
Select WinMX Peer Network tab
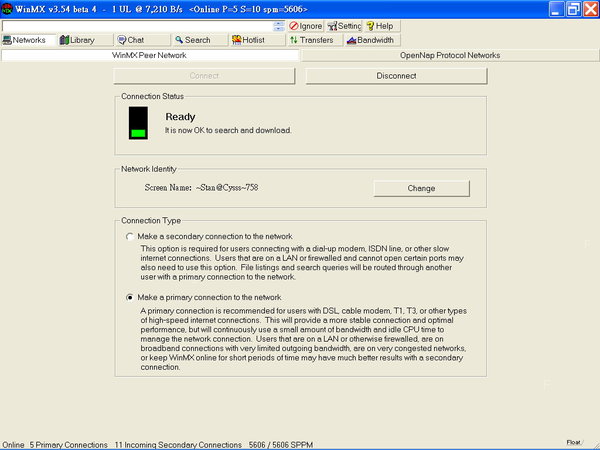pyautogui.click(x=149, y=55)
